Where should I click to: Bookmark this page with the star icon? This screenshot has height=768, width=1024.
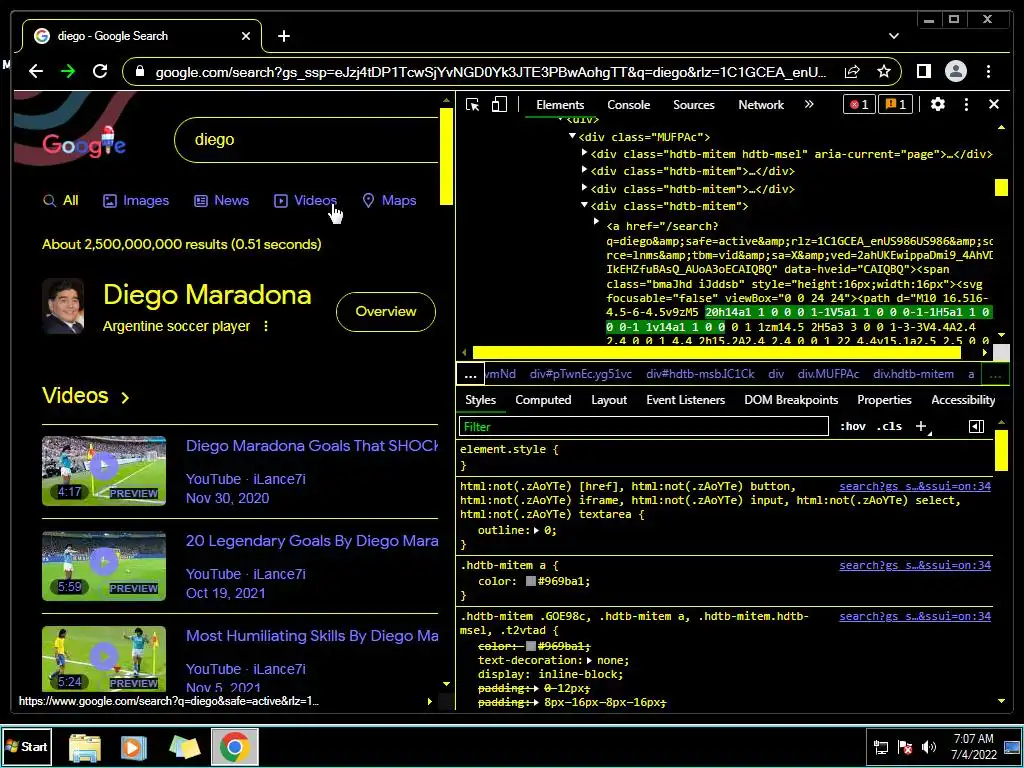[x=884, y=71]
